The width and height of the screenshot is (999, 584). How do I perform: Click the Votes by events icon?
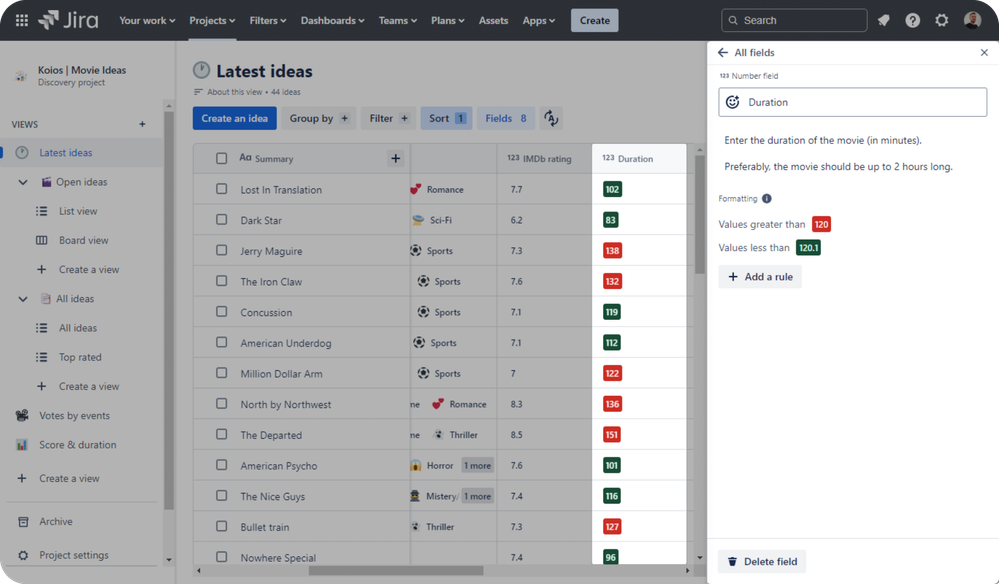tap(22, 415)
